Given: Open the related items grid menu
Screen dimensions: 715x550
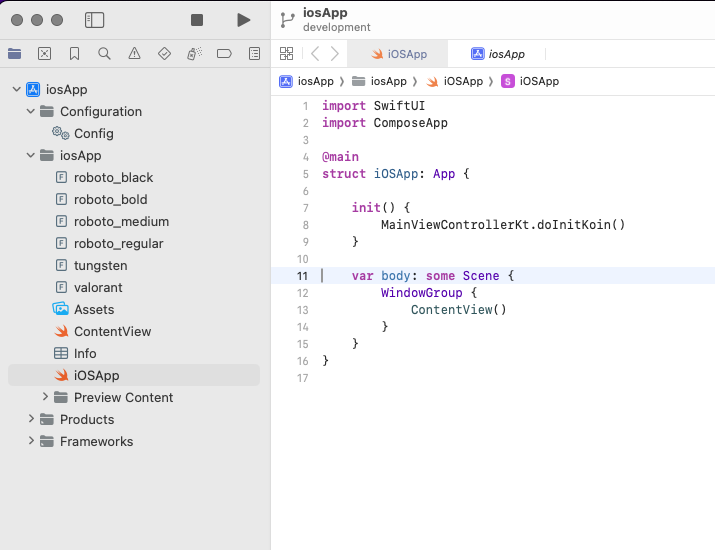Looking at the screenshot, I should click(x=286, y=54).
